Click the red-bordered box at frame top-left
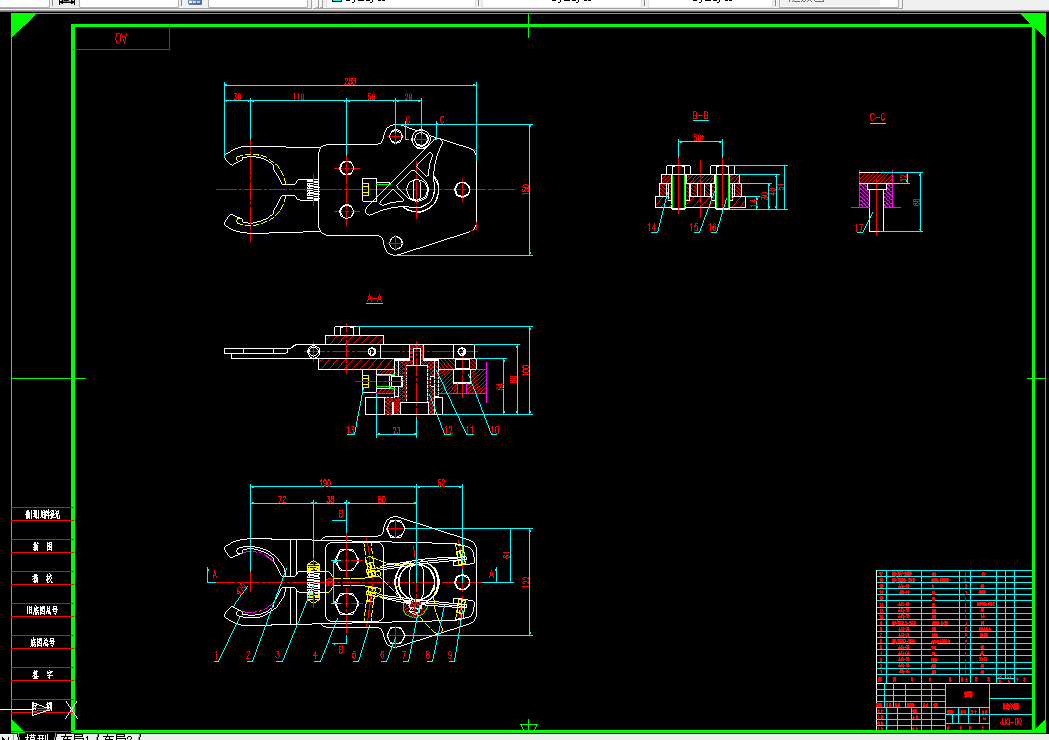The width and height of the screenshot is (1049, 740). [121, 38]
